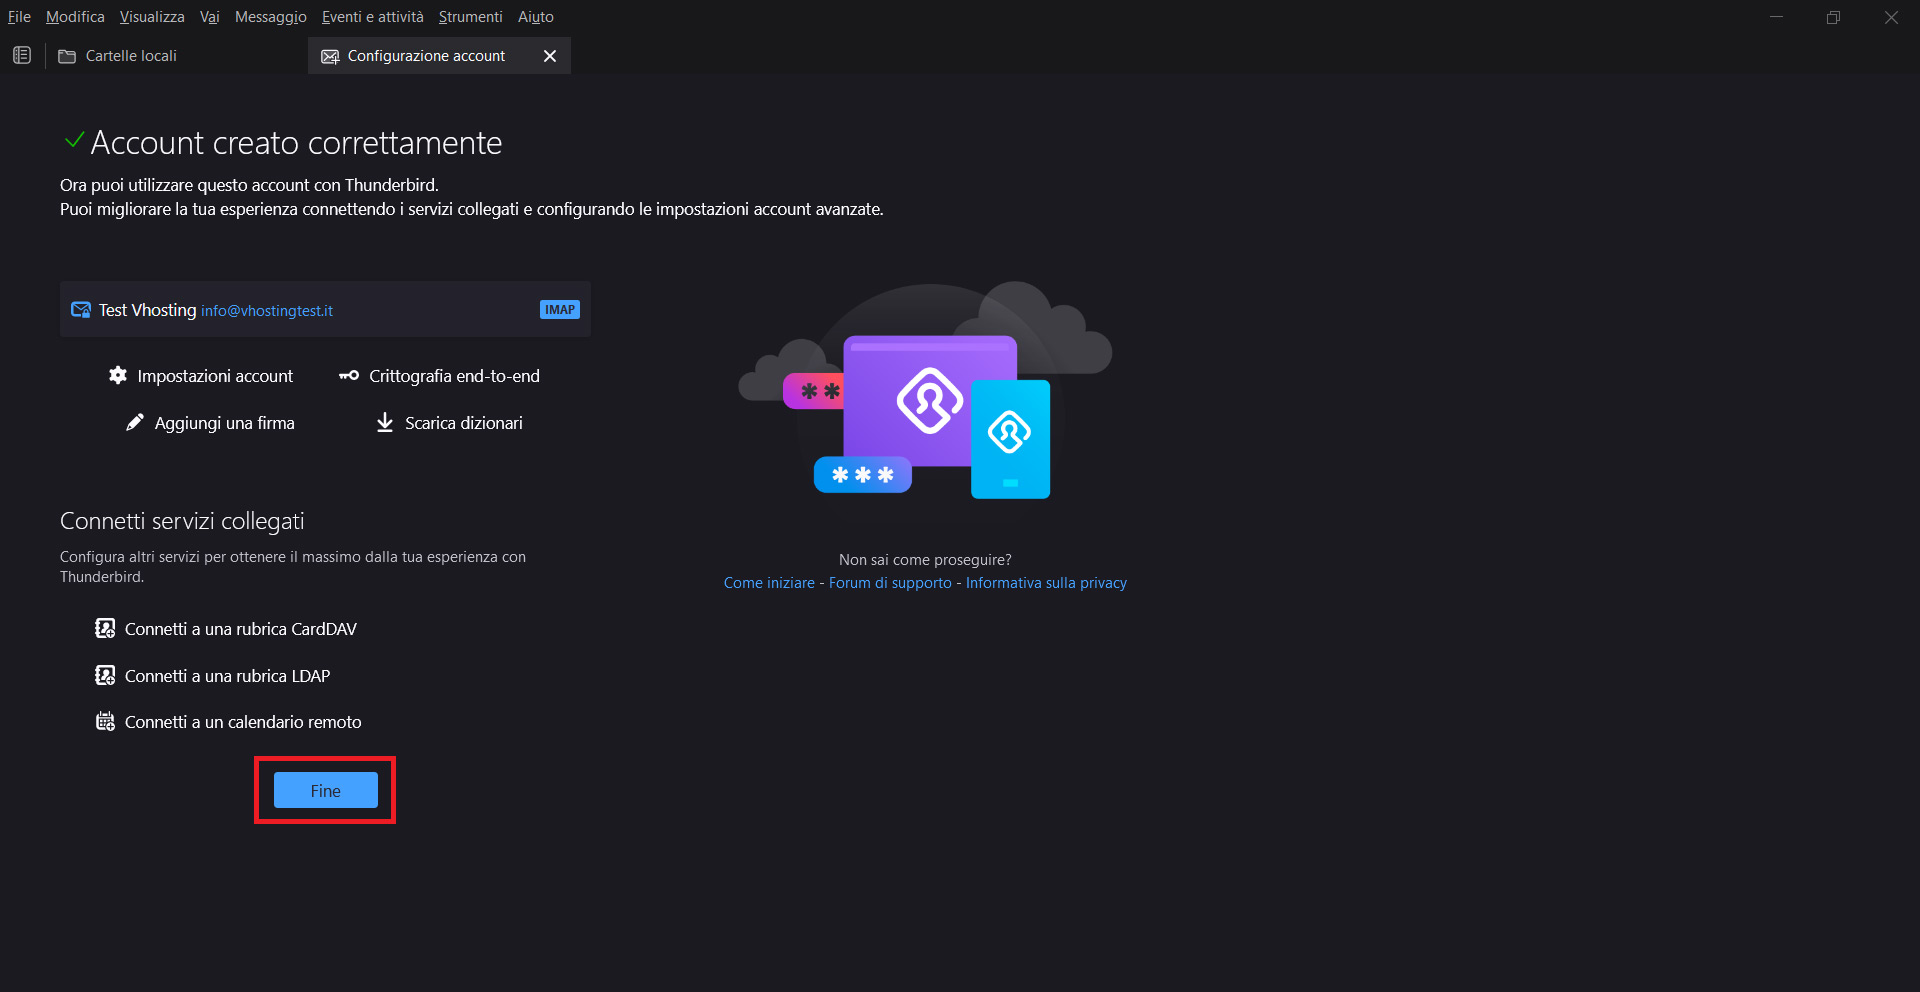Click the LDAP address book icon
The width and height of the screenshot is (1920, 992).
pyautogui.click(x=105, y=675)
